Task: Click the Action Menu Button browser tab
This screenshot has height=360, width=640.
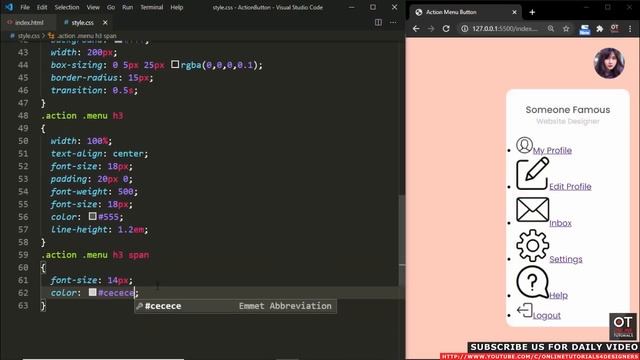Action: [x=465, y=12]
